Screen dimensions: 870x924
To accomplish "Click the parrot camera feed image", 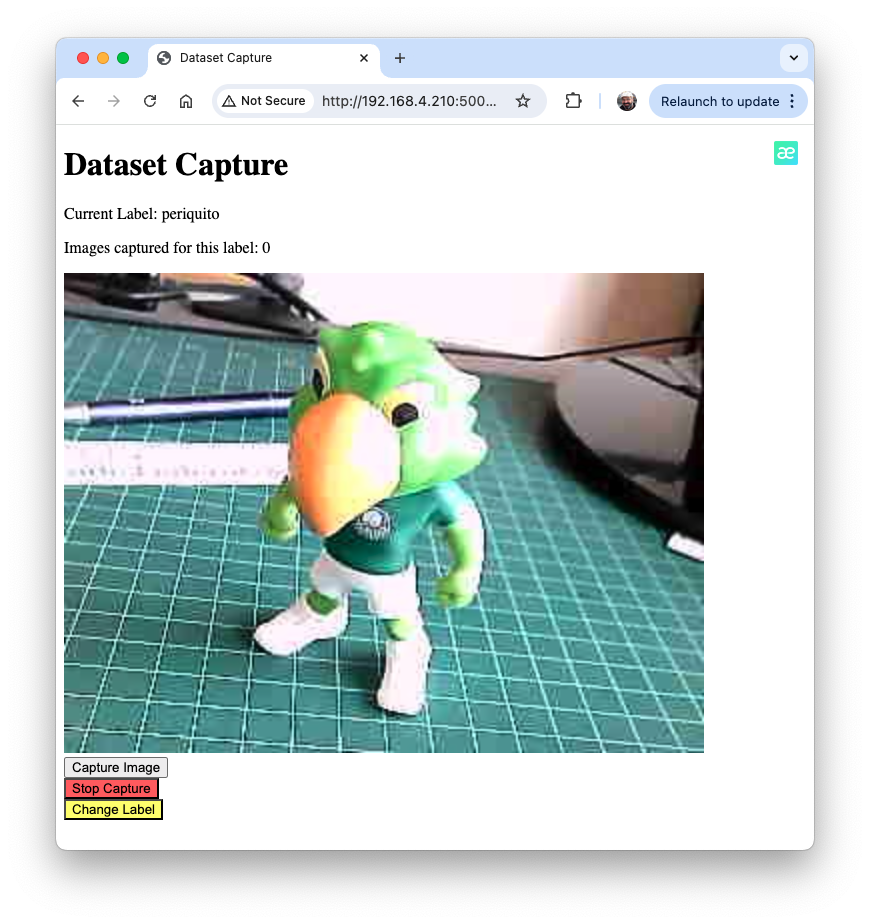I will pyautogui.click(x=383, y=512).
